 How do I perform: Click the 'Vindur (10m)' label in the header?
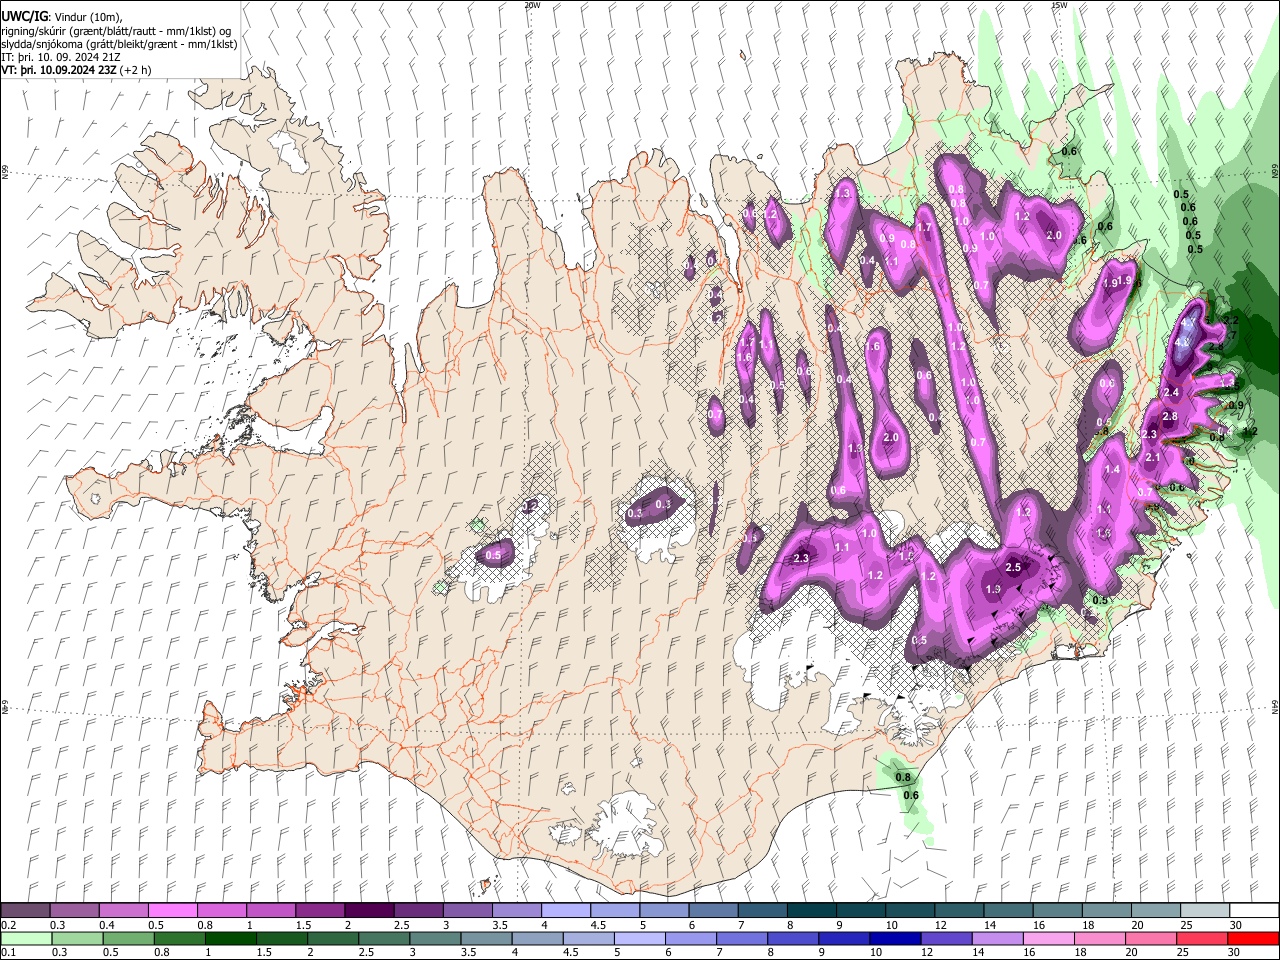[x=86, y=16]
